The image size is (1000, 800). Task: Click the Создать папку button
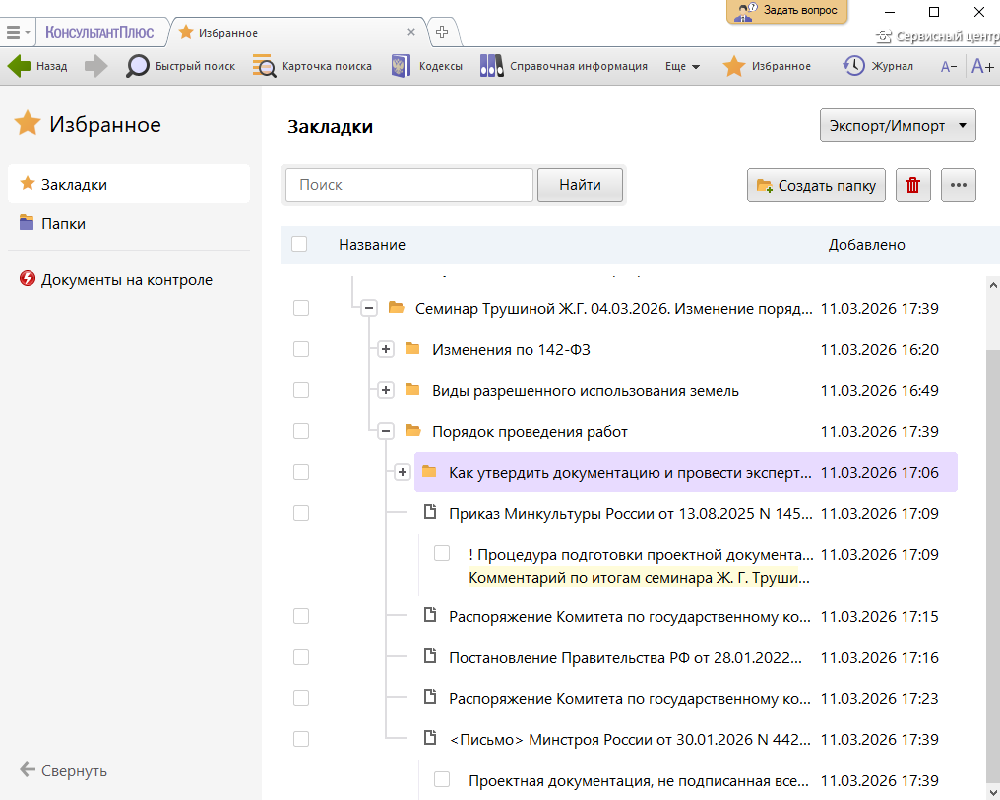pyautogui.click(x=816, y=185)
